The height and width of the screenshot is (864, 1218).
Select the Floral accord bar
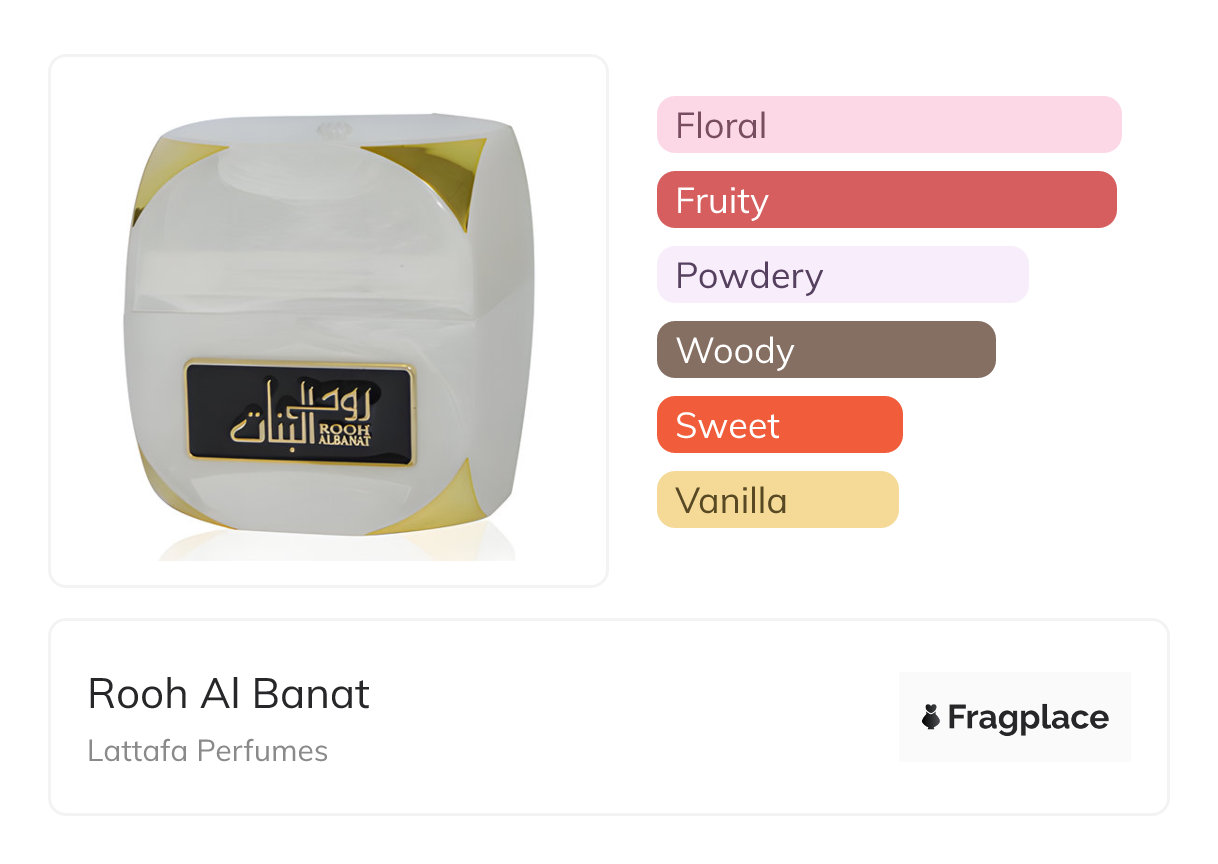888,125
